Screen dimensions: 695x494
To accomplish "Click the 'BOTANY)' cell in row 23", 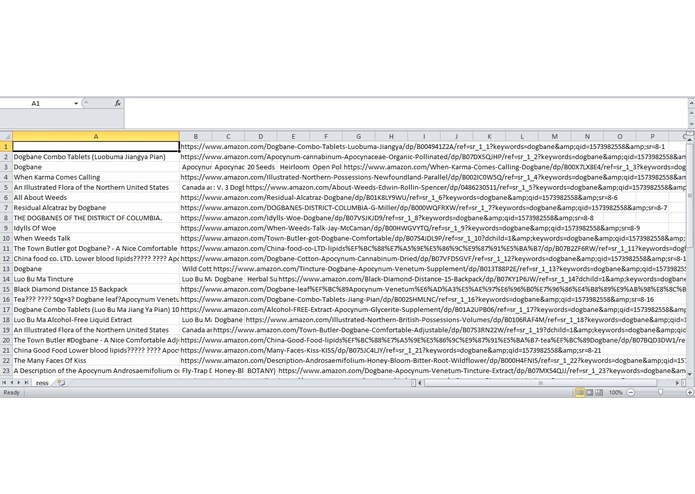I will coord(261,371).
